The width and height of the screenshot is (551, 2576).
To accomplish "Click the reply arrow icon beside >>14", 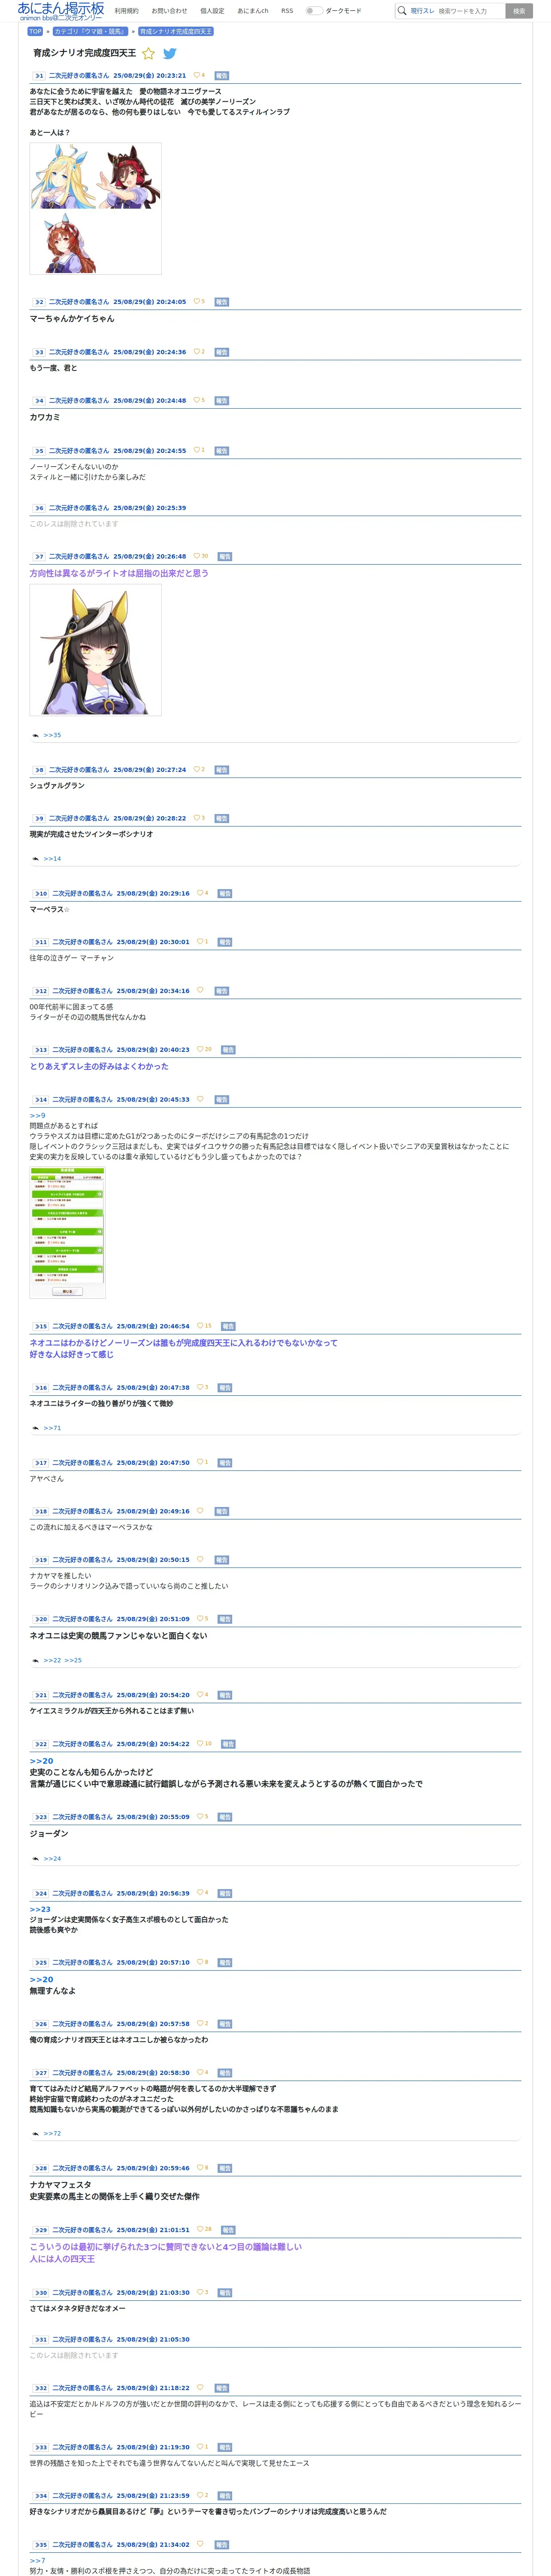I will (x=35, y=859).
